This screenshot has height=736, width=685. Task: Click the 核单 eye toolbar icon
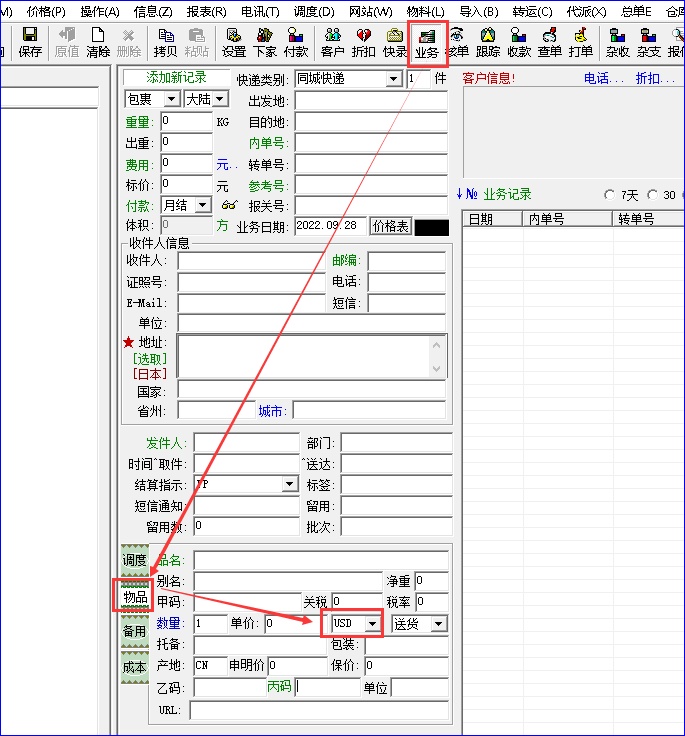coord(458,42)
